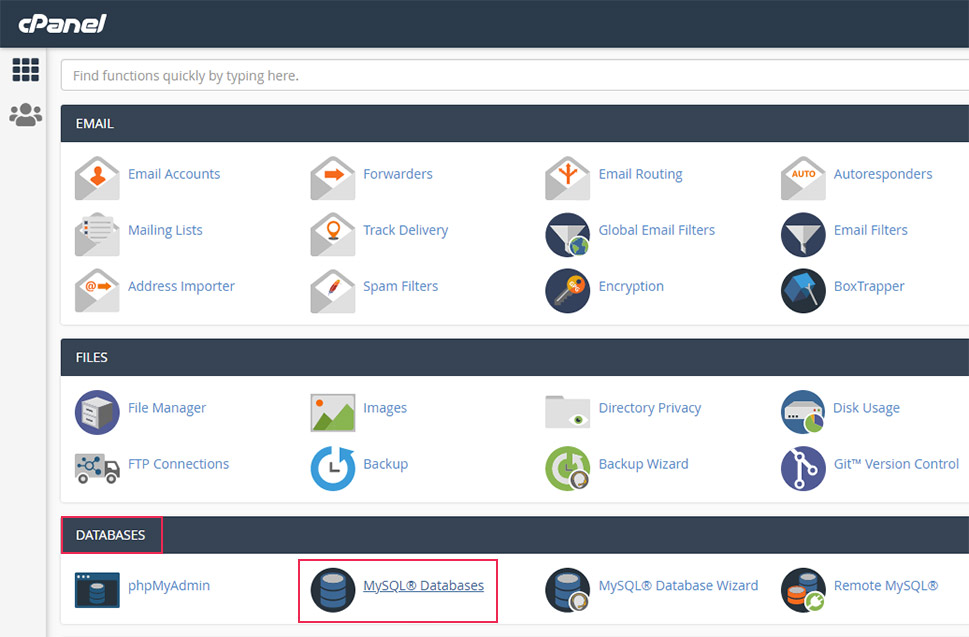
Task: Open the Autoresponders link
Action: pyautogui.click(x=882, y=175)
